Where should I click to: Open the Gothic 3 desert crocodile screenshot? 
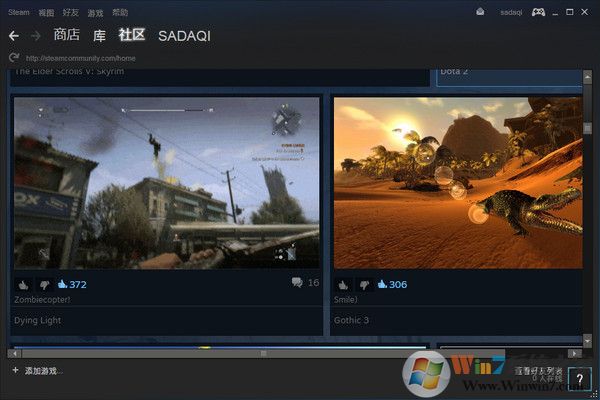click(458, 183)
